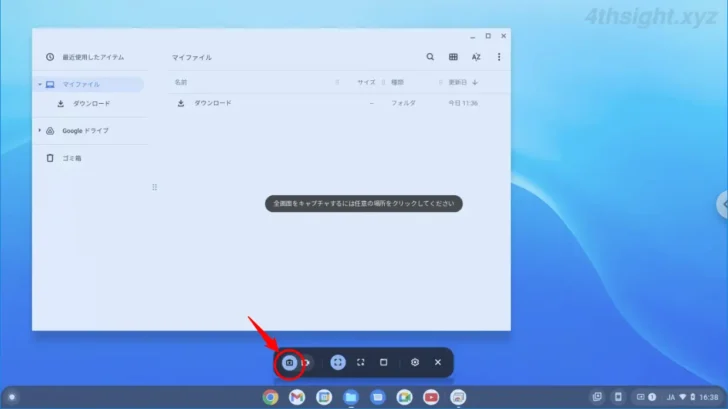Switch to screen recording video mode

click(306, 363)
